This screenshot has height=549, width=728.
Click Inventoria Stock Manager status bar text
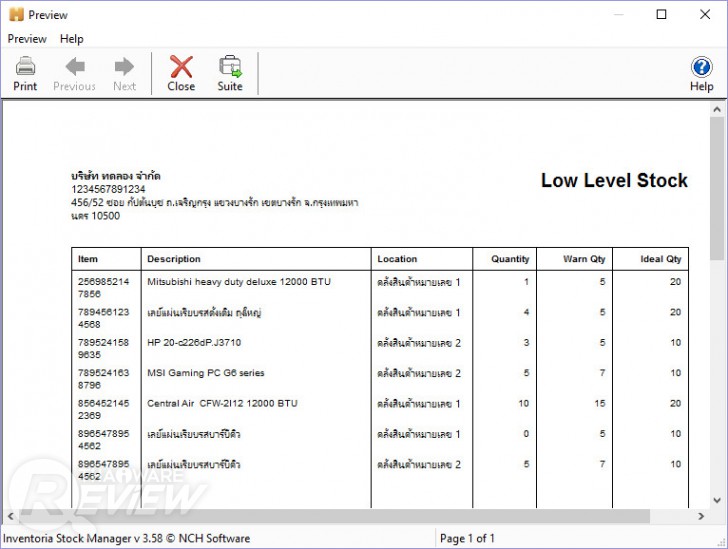pos(126,538)
